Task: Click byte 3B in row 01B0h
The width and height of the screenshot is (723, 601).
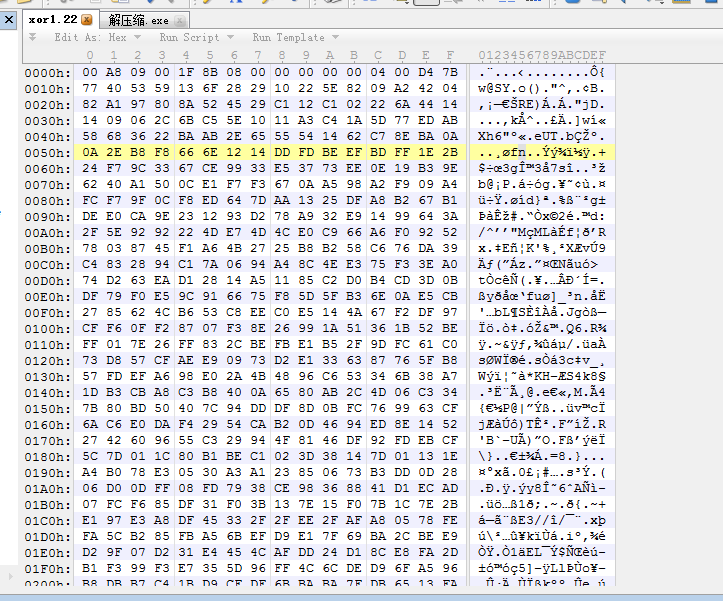Action: [258, 504]
